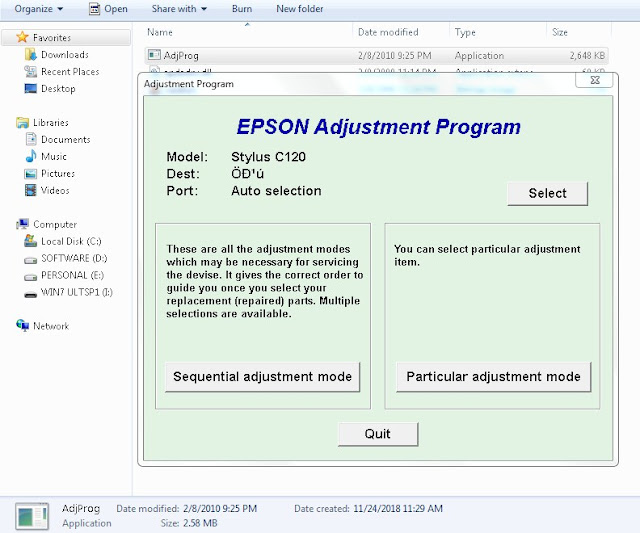Sort by Date modified column
The image size is (640, 533).
388,32
